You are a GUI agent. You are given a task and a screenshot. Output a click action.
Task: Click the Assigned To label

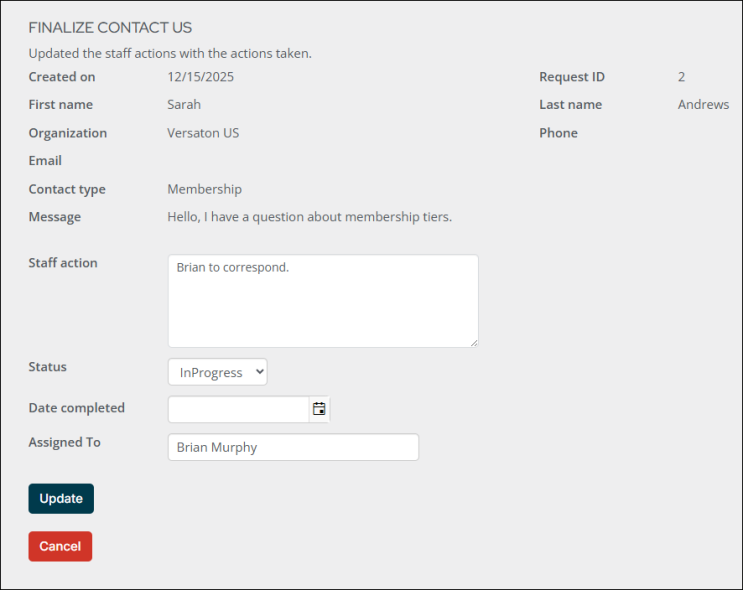[65, 442]
